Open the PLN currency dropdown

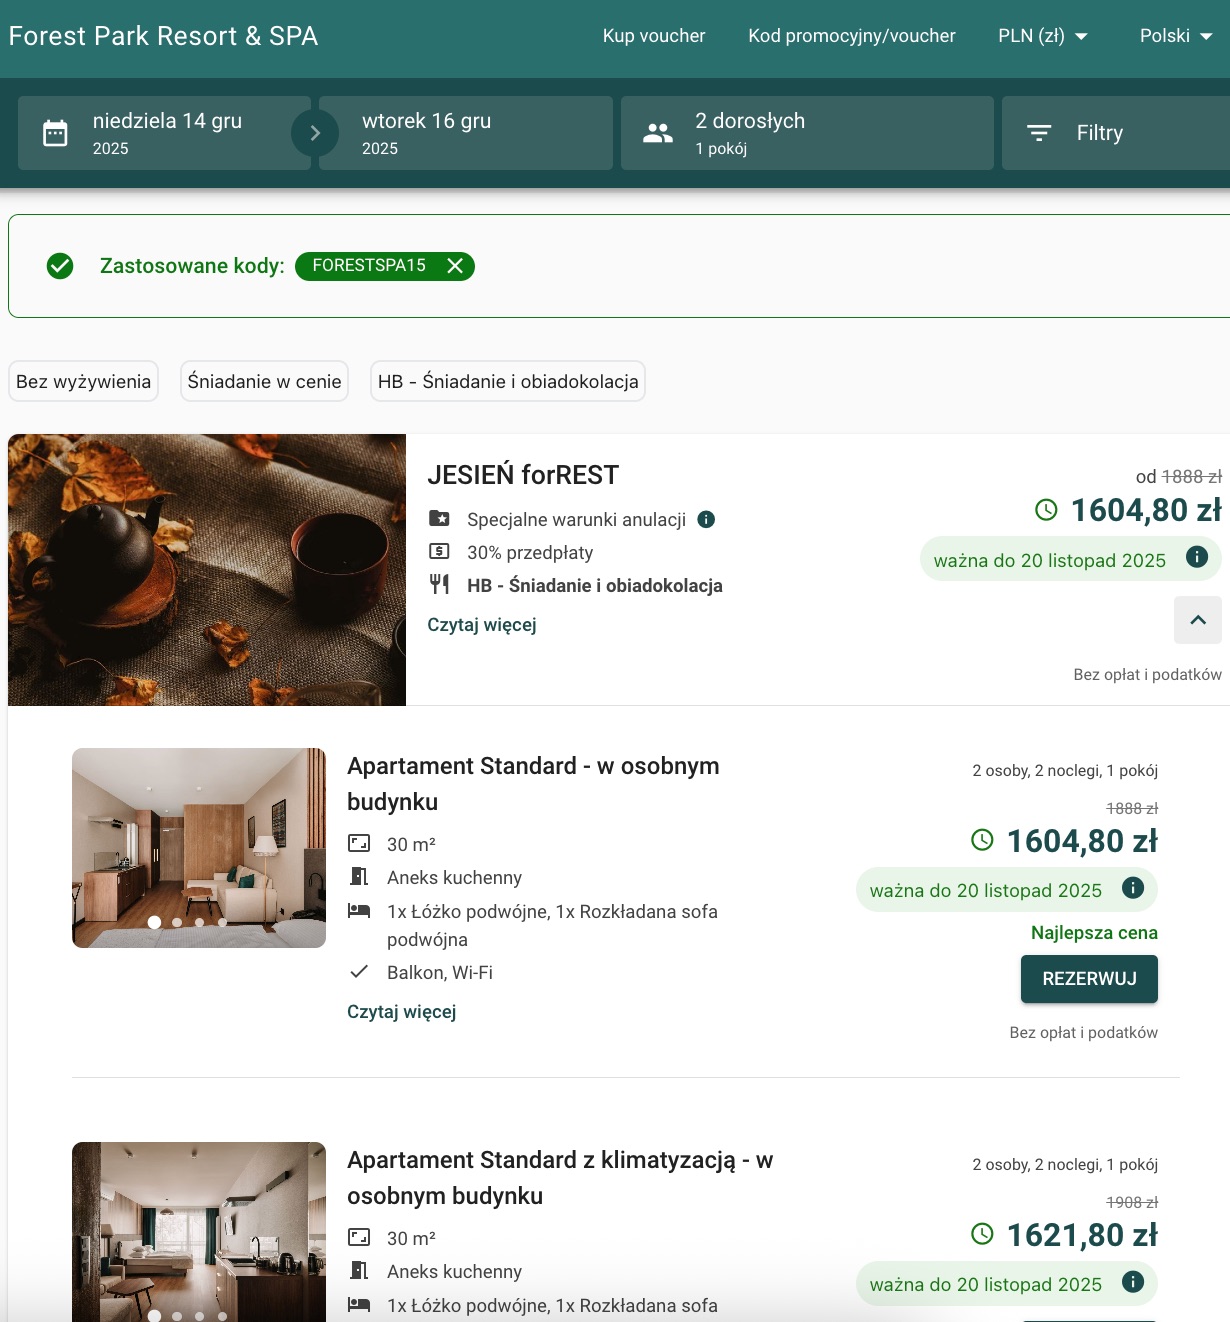1042,35
